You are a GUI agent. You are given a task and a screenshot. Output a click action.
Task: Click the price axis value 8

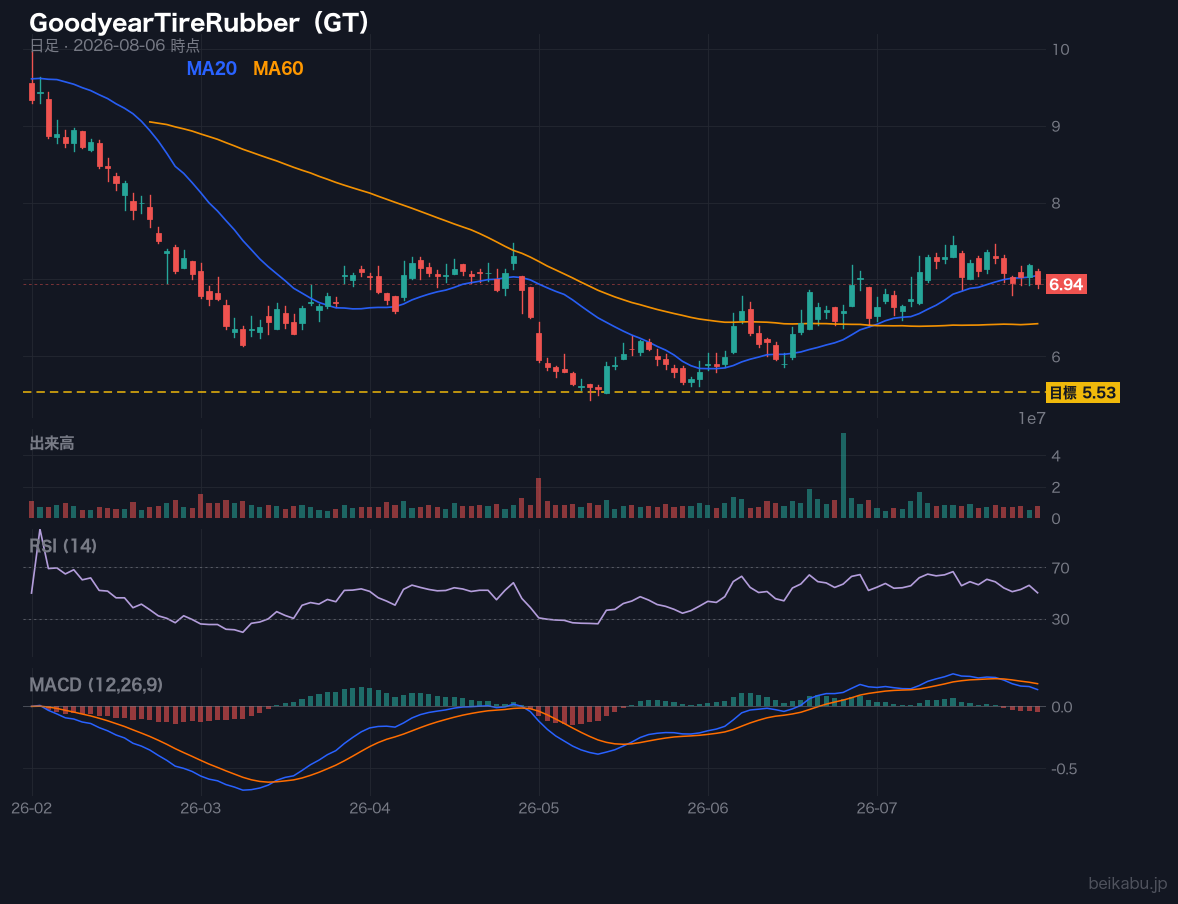click(x=1056, y=204)
